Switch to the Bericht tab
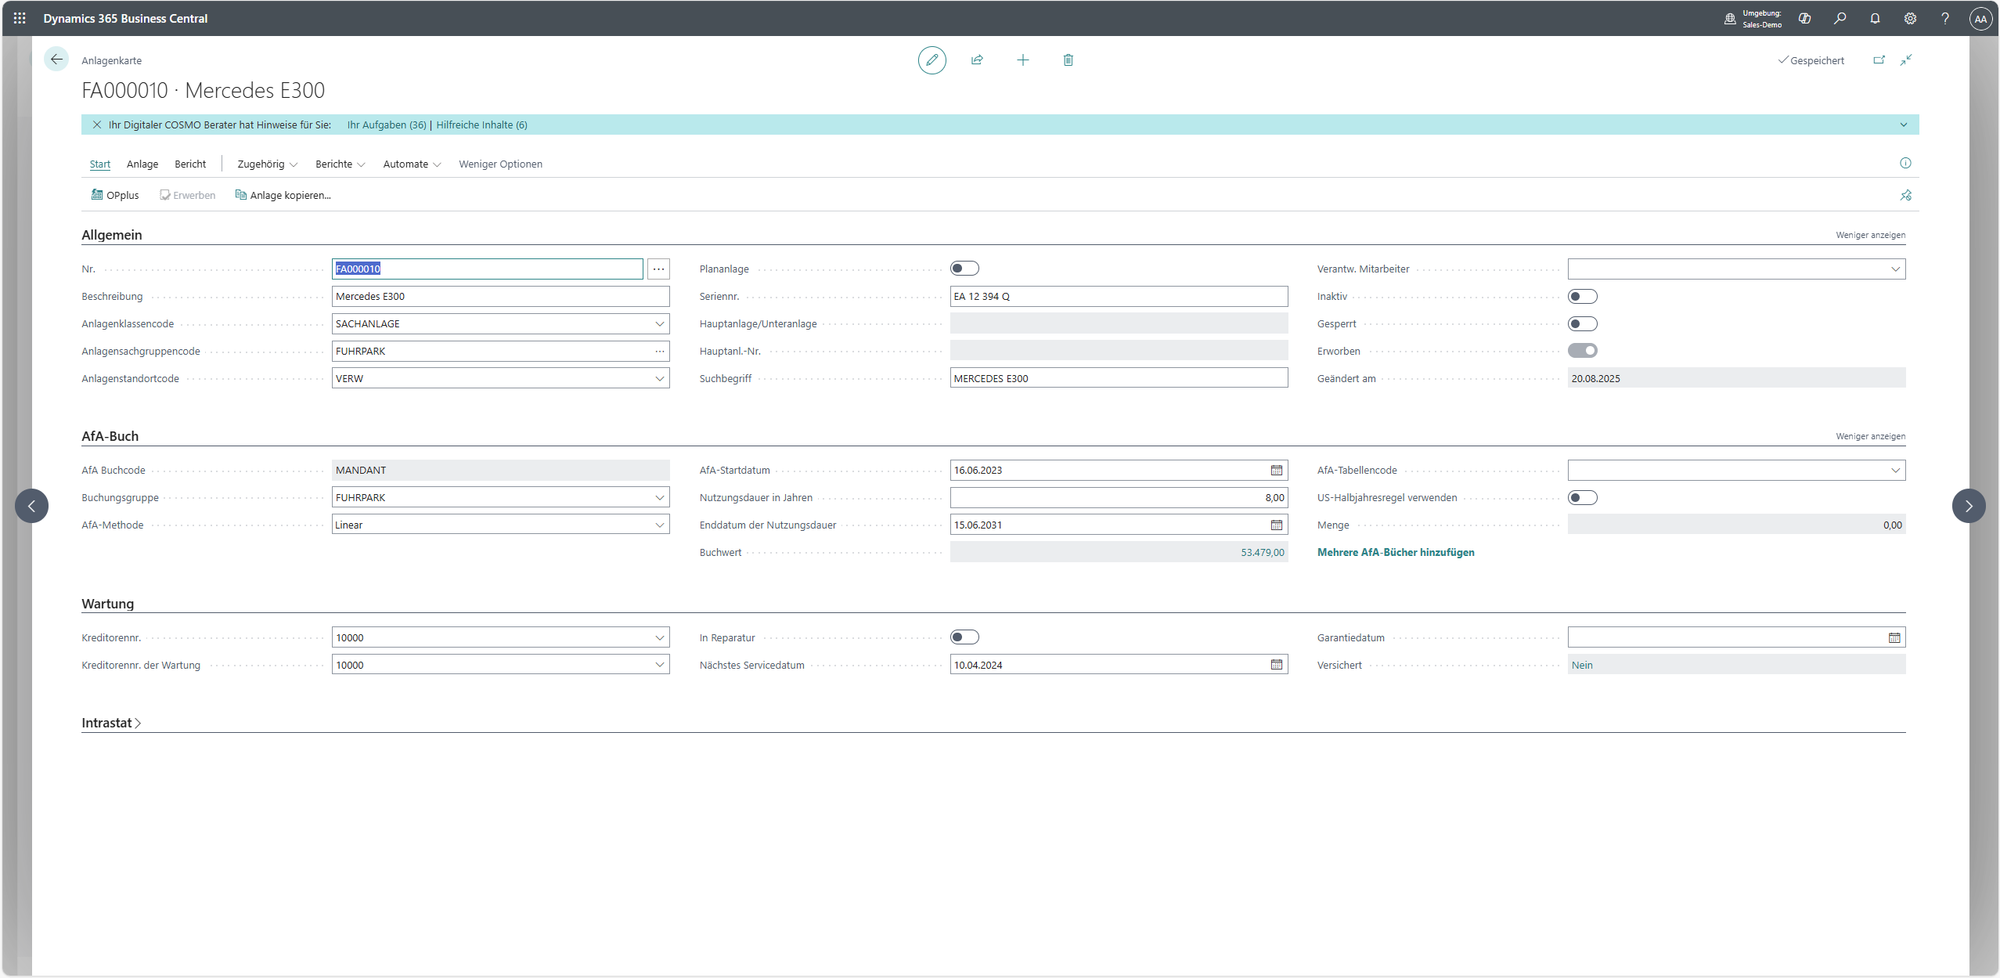2000x978 pixels. coord(190,164)
